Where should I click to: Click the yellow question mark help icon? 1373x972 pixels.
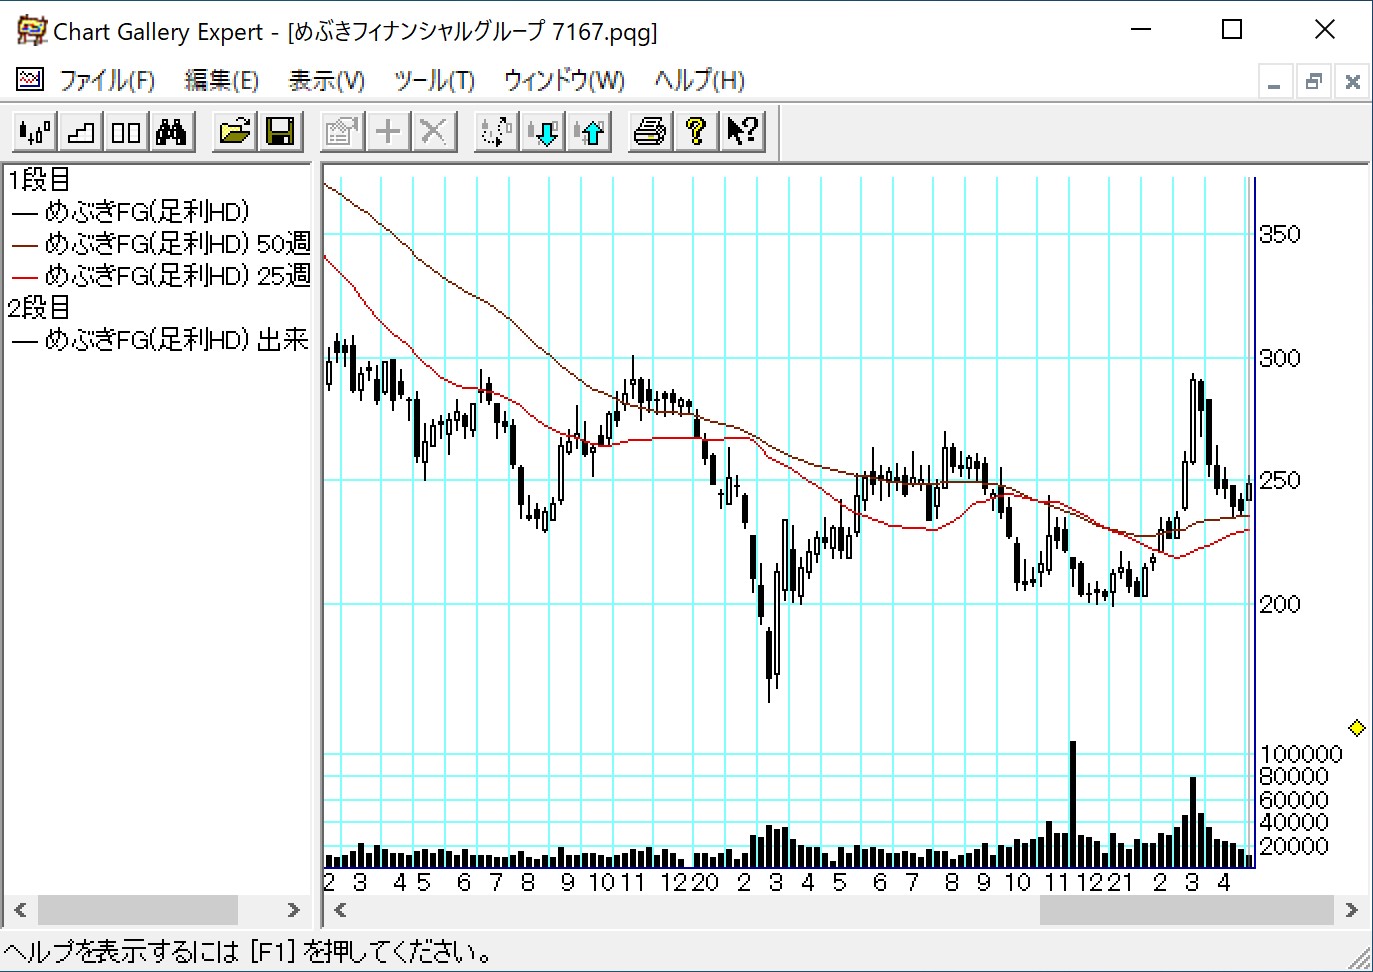(x=696, y=132)
